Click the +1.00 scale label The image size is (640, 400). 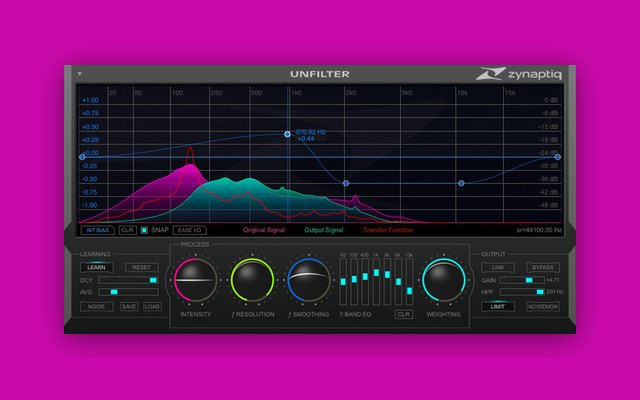[90, 100]
